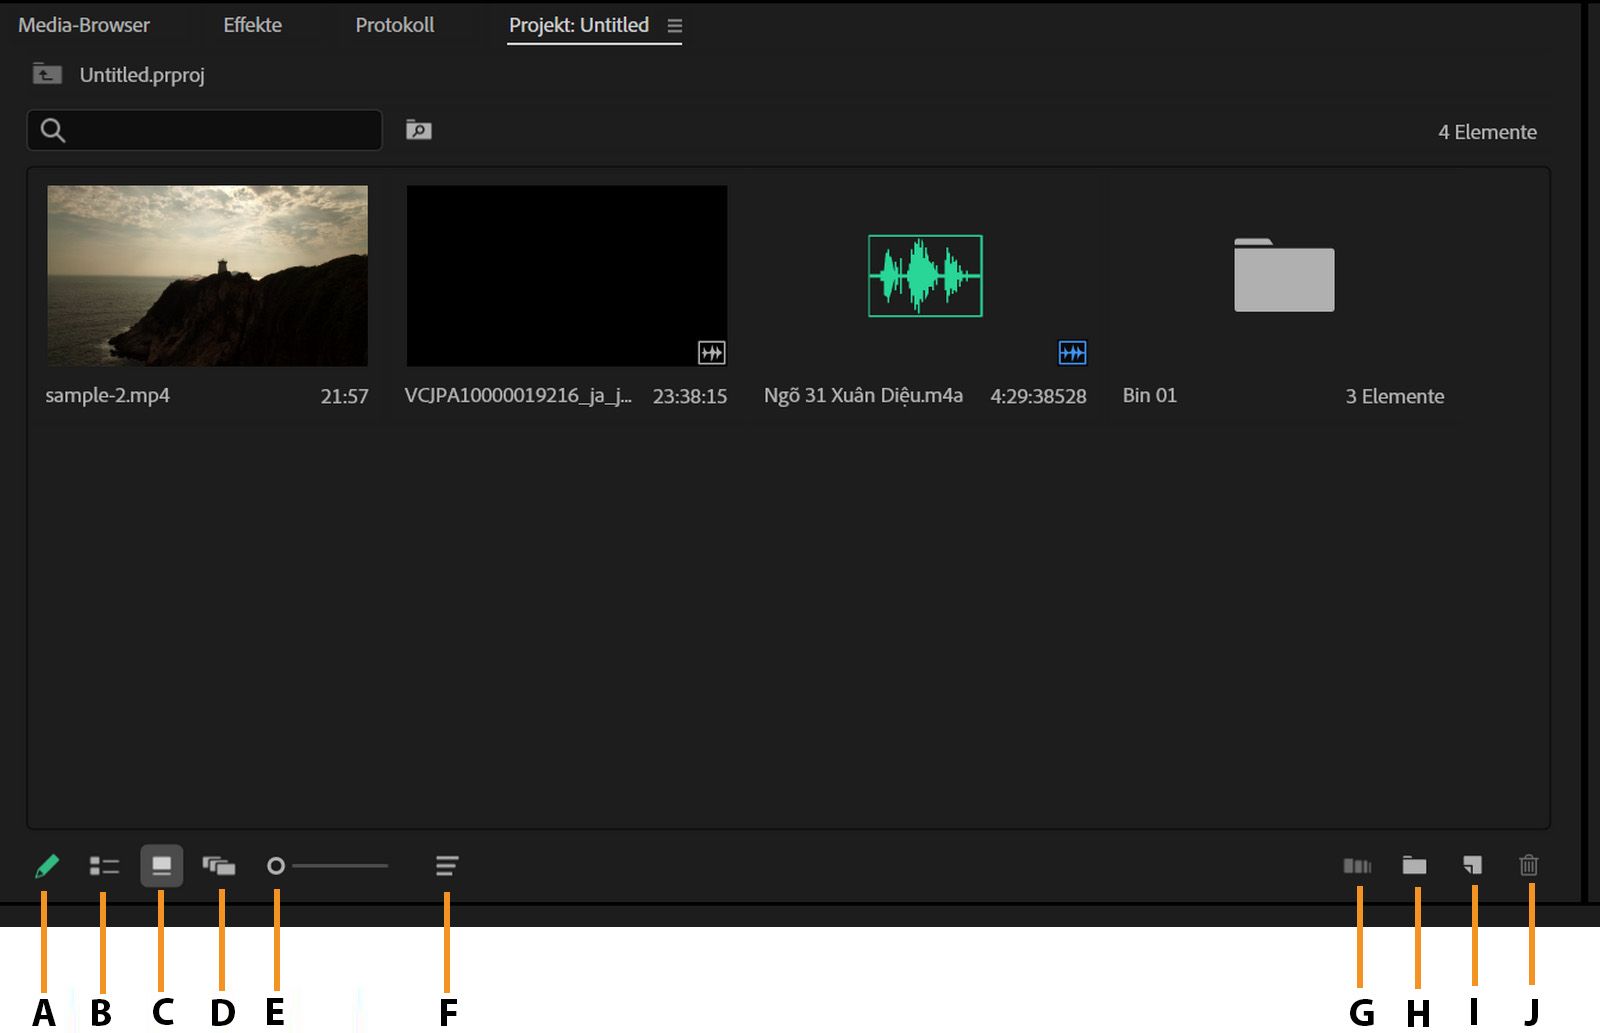Toggle the search-in-bin filter icon
Viewport: 1600px width, 1033px height.
point(419,129)
